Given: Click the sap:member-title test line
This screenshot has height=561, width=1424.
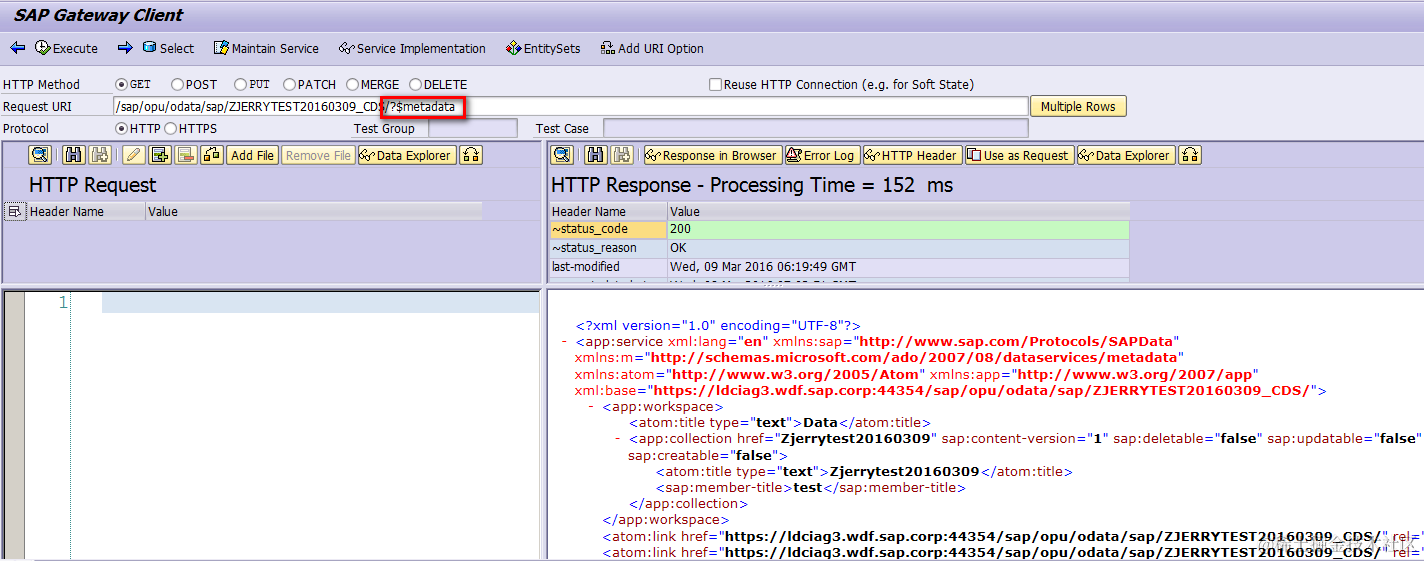Looking at the screenshot, I should tap(810, 488).
